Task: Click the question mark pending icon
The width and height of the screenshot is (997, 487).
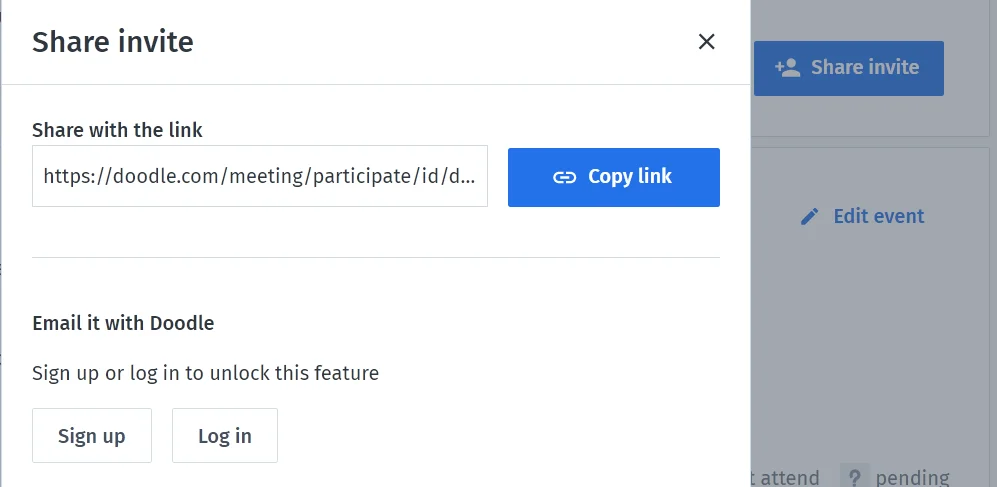Action: coord(855,476)
